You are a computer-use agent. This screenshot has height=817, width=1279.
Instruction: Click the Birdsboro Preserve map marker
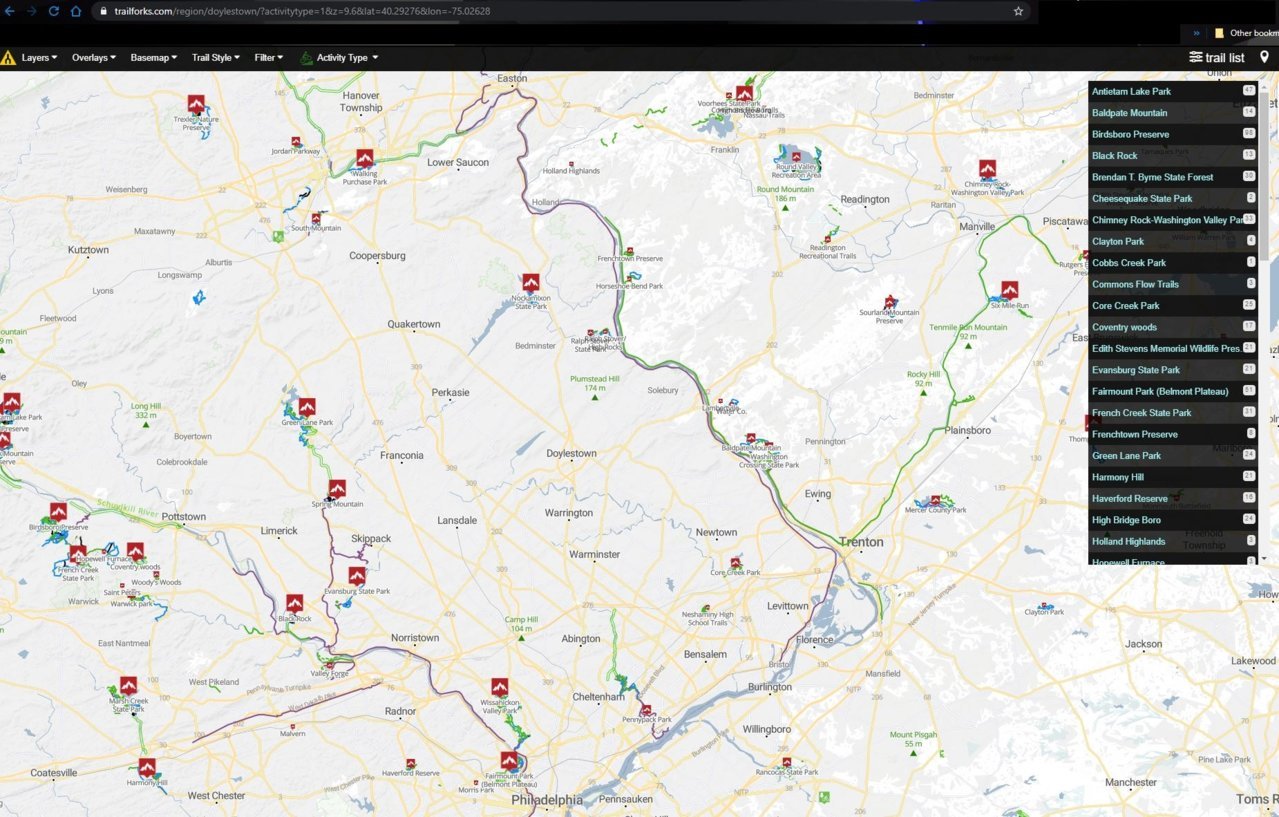tap(59, 511)
